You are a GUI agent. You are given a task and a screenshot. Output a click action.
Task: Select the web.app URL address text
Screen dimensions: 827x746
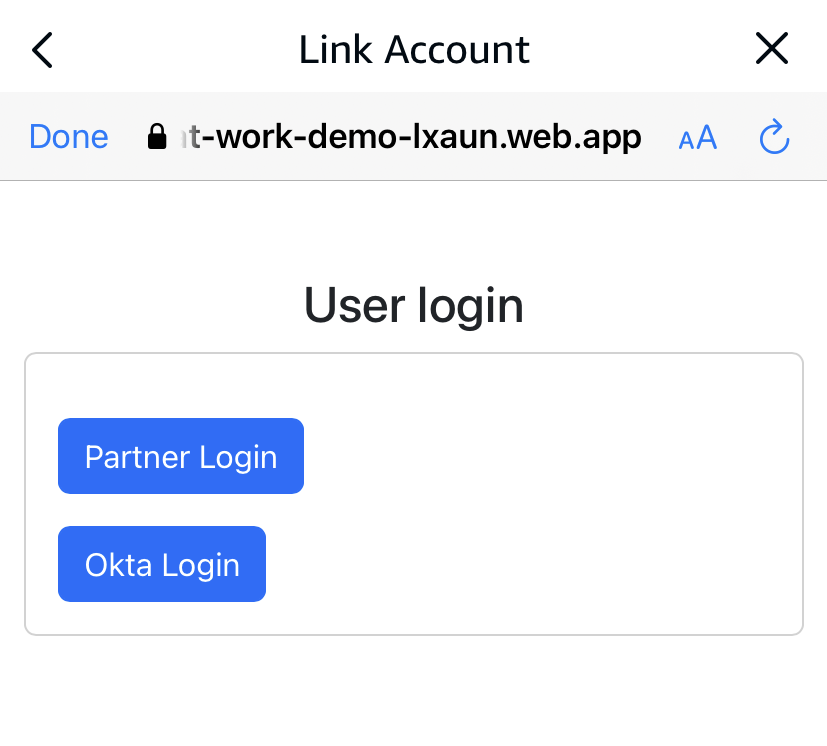420,137
